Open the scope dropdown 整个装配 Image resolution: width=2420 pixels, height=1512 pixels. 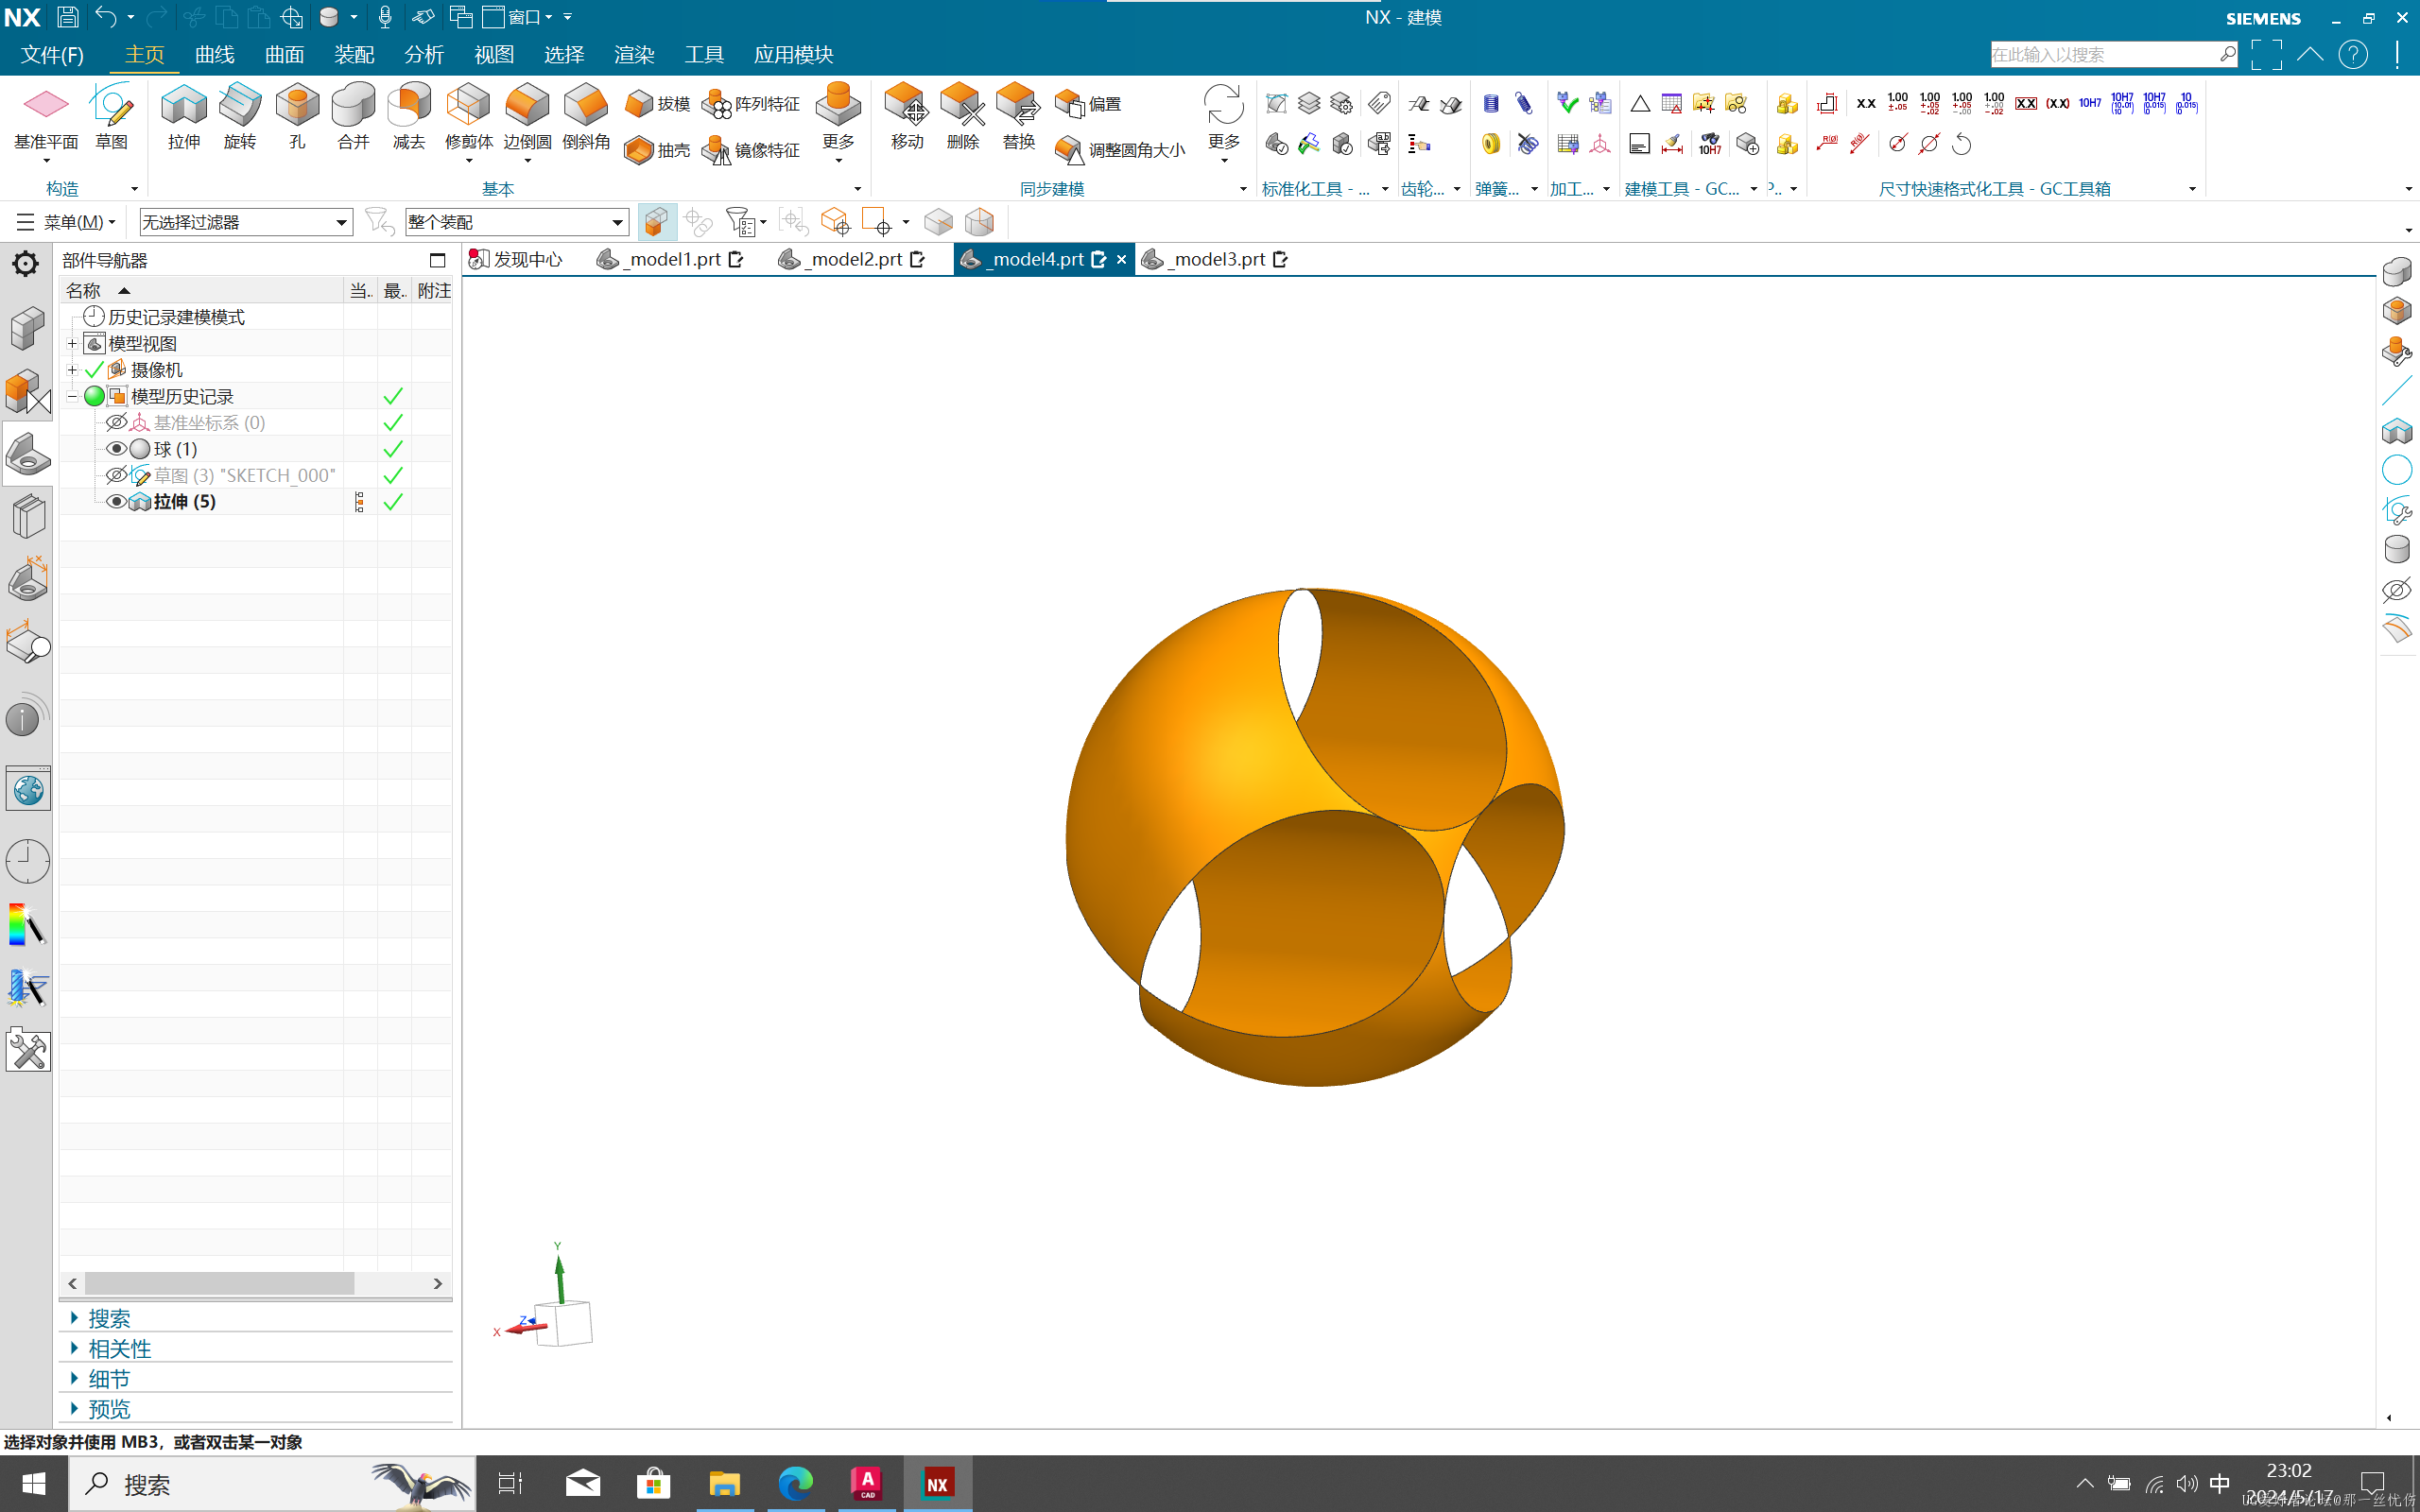pos(516,222)
